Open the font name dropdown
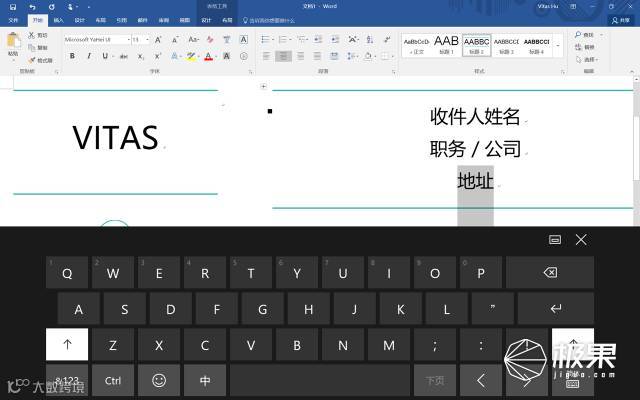Screen dimensions: 640x400 click(x=129, y=40)
